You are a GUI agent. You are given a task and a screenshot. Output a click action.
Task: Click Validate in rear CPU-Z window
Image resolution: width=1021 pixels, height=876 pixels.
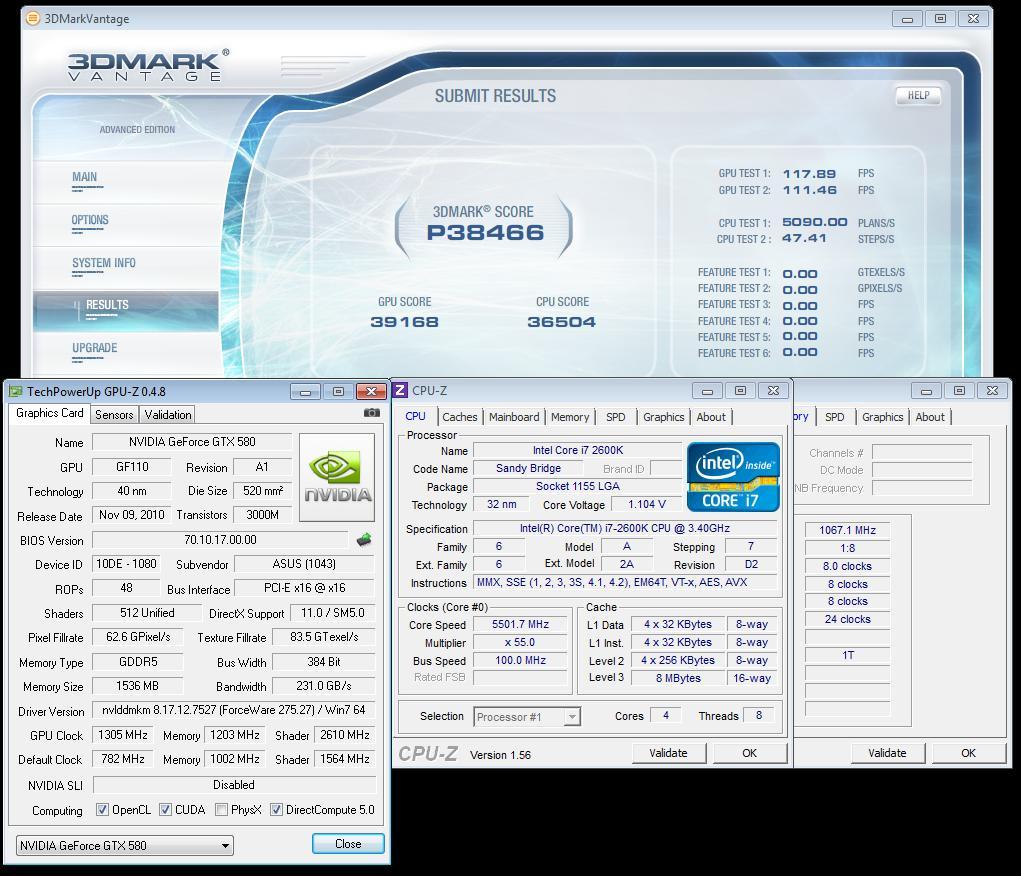click(888, 753)
